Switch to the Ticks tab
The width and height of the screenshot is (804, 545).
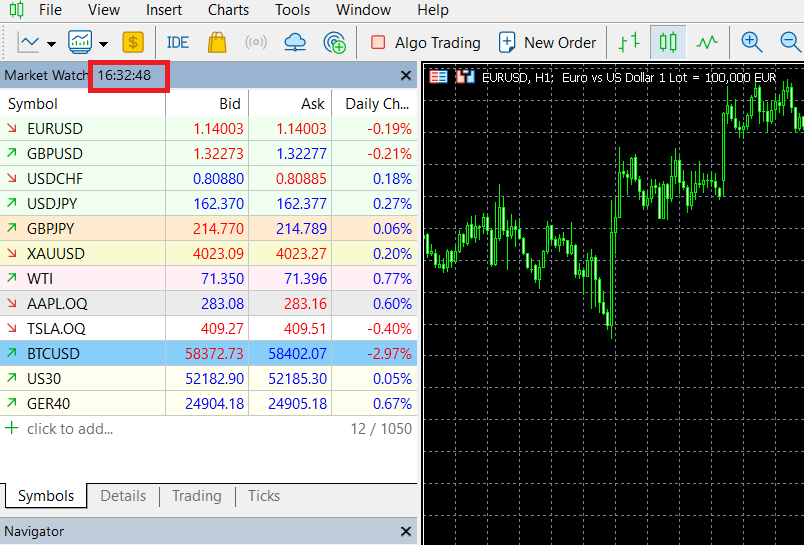coord(264,496)
